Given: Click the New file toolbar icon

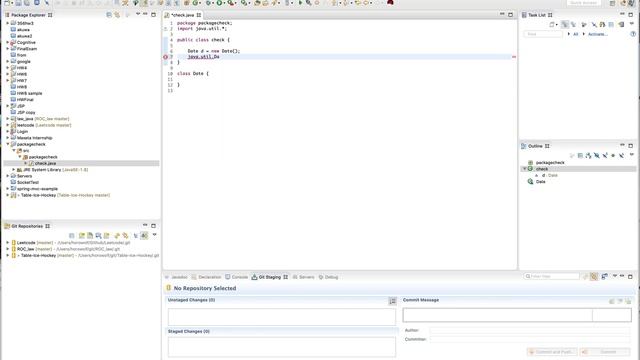Looking at the screenshot, I should click(x=7, y=3).
